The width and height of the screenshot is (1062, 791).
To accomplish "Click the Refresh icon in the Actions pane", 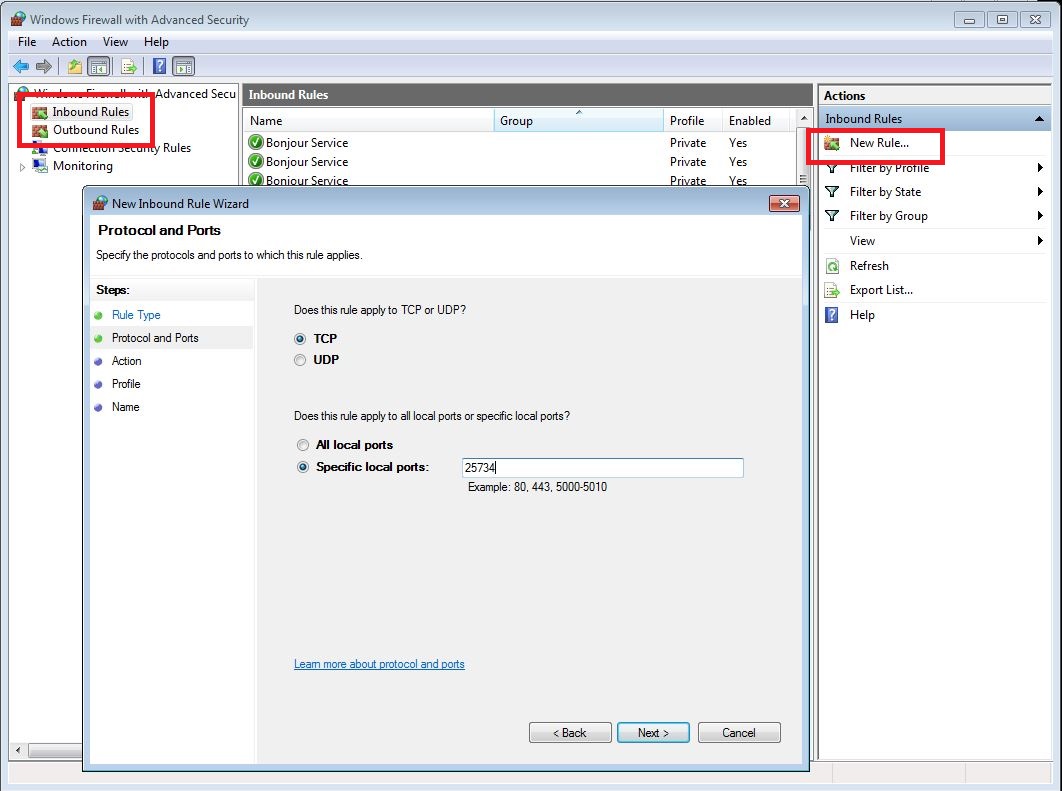I will (x=832, y=266).
